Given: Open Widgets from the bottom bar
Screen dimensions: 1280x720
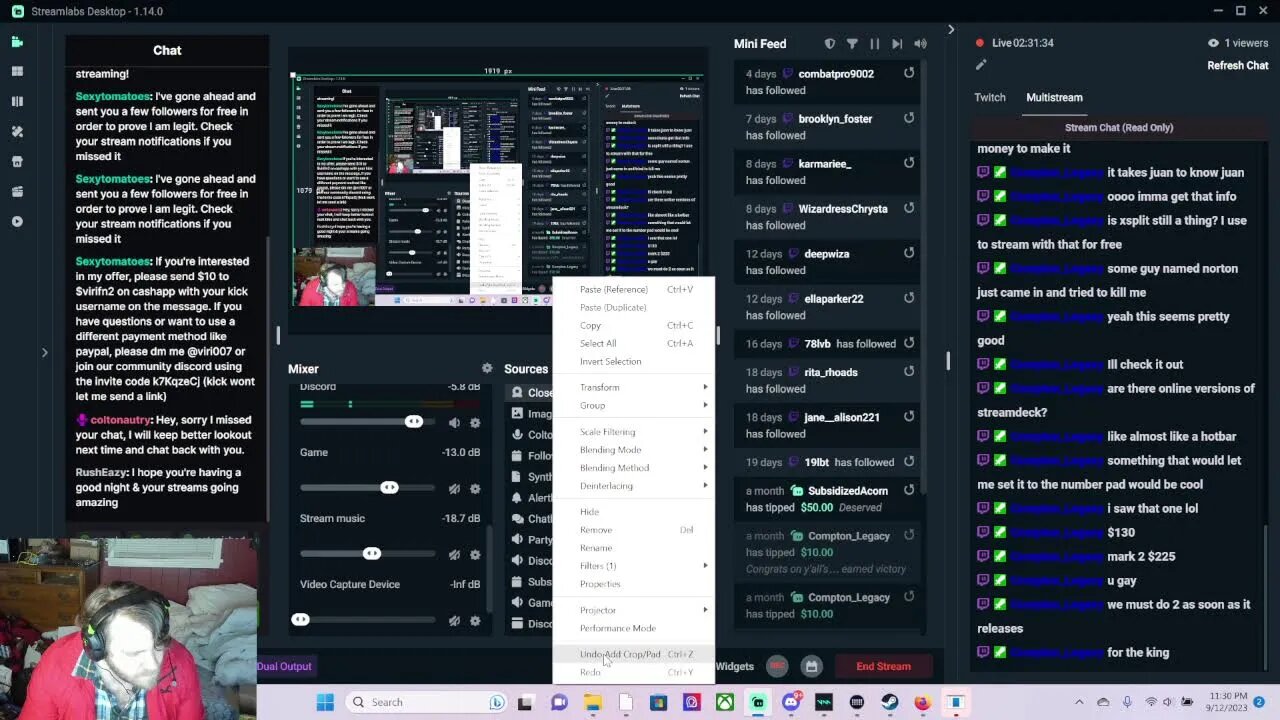Looking at the screenshot, I should pos(734,666).
